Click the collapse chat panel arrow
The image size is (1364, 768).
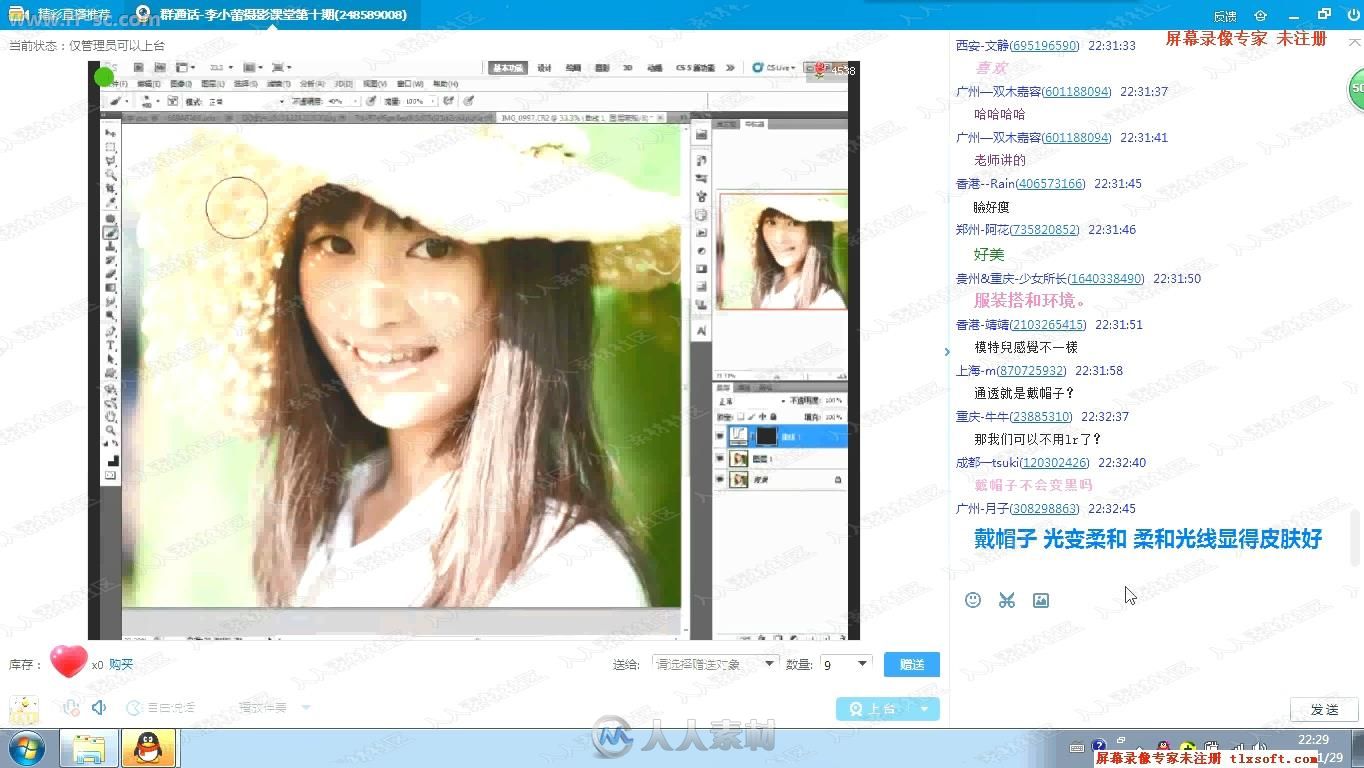[947, 351]
